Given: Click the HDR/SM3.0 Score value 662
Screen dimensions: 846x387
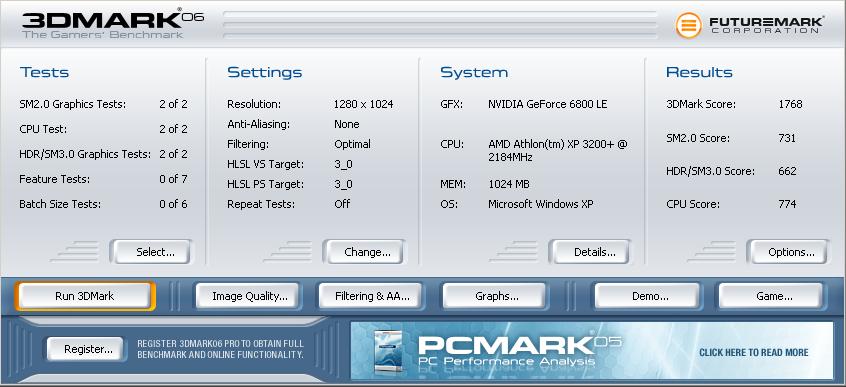Looking at the screenshot, I should 787,171.
